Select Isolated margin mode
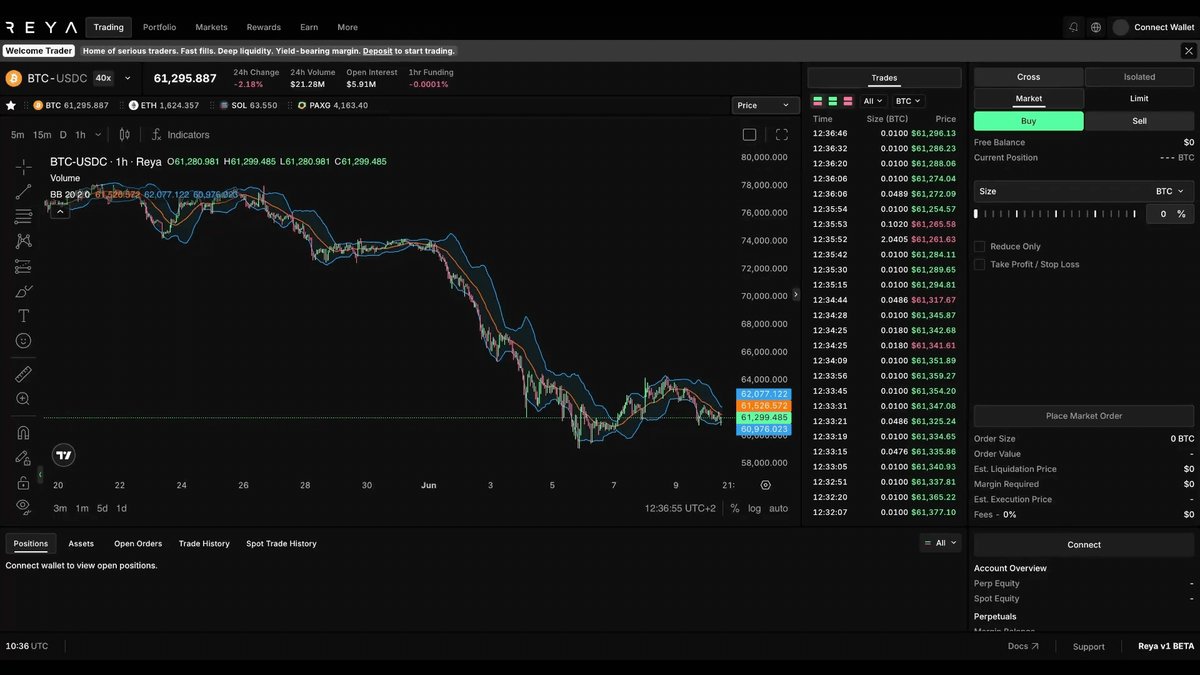The width and height of the screenshot is (1200, 675). (x=1139, y=77)
